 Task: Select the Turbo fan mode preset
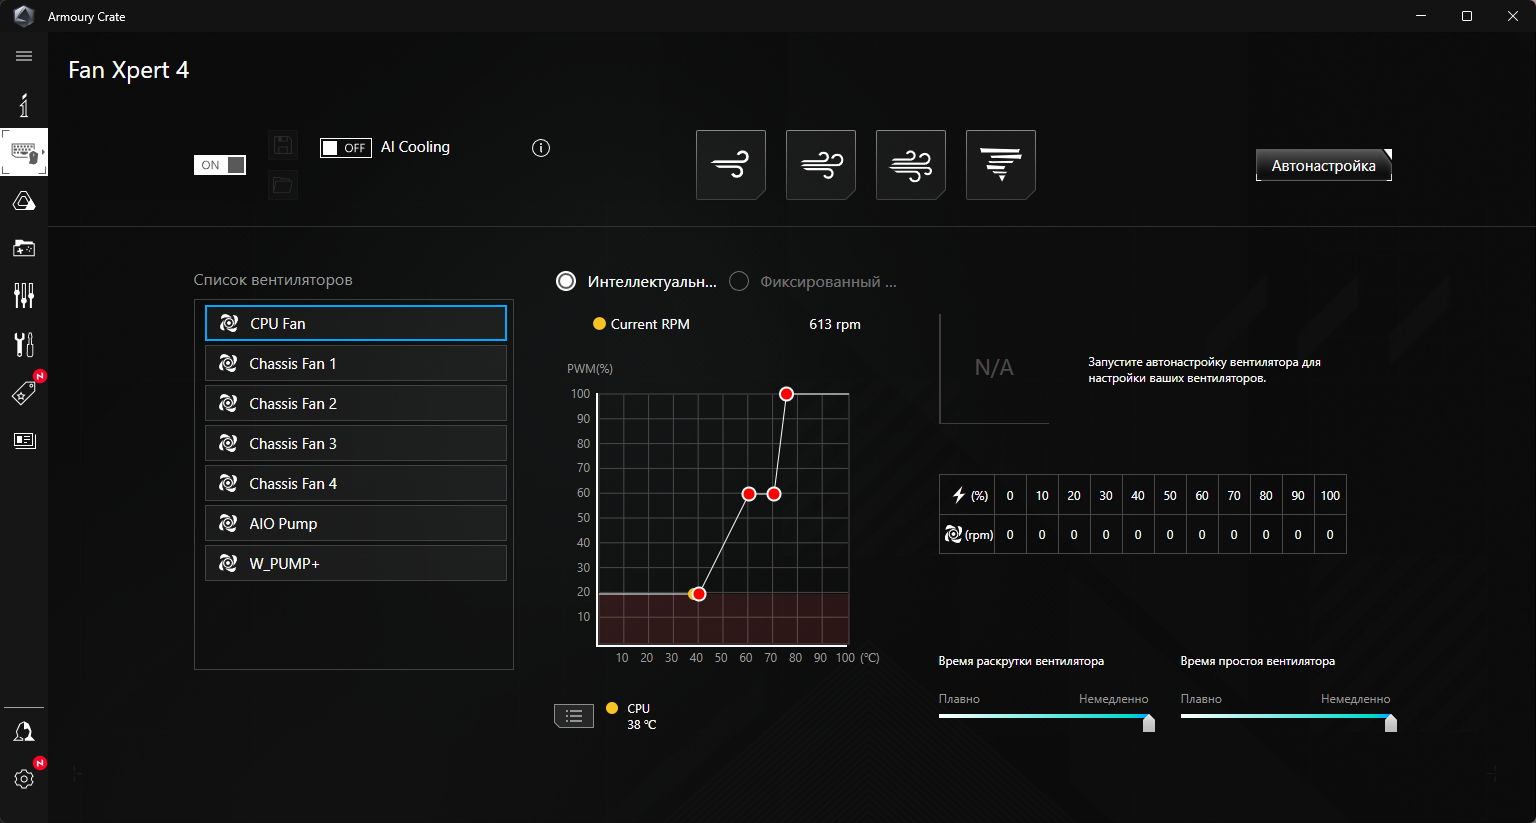(x=911, y=165)
